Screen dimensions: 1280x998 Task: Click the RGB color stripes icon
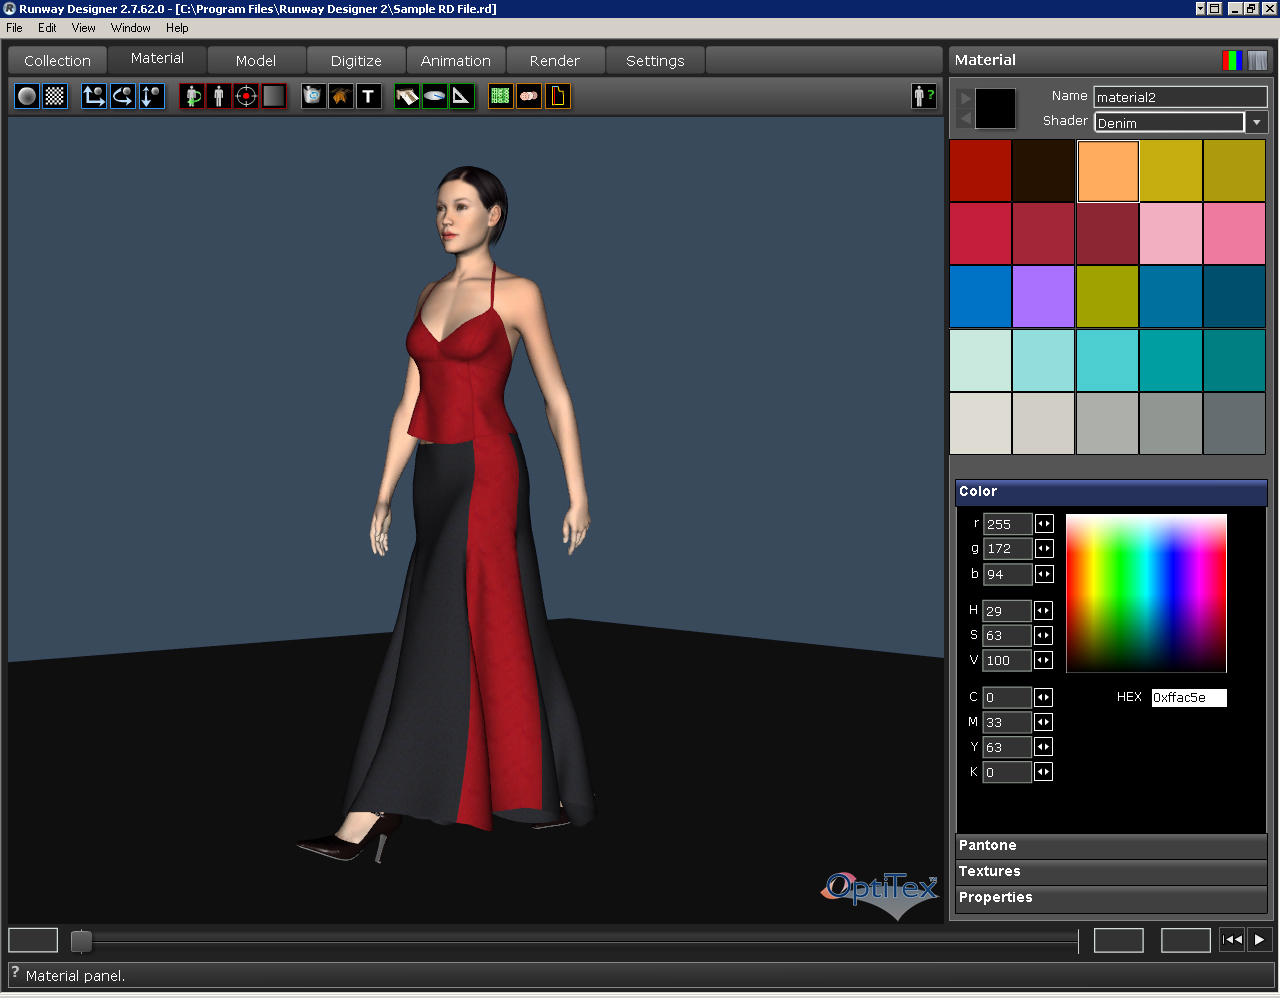(1232, 60)
